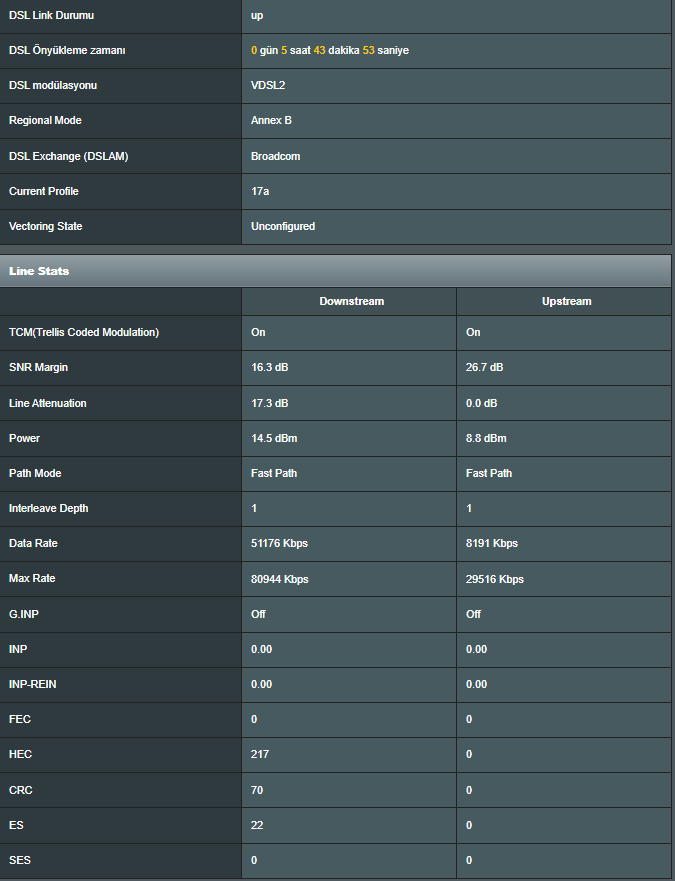Click the Unconfigured vectoring state value

point(283,226)
